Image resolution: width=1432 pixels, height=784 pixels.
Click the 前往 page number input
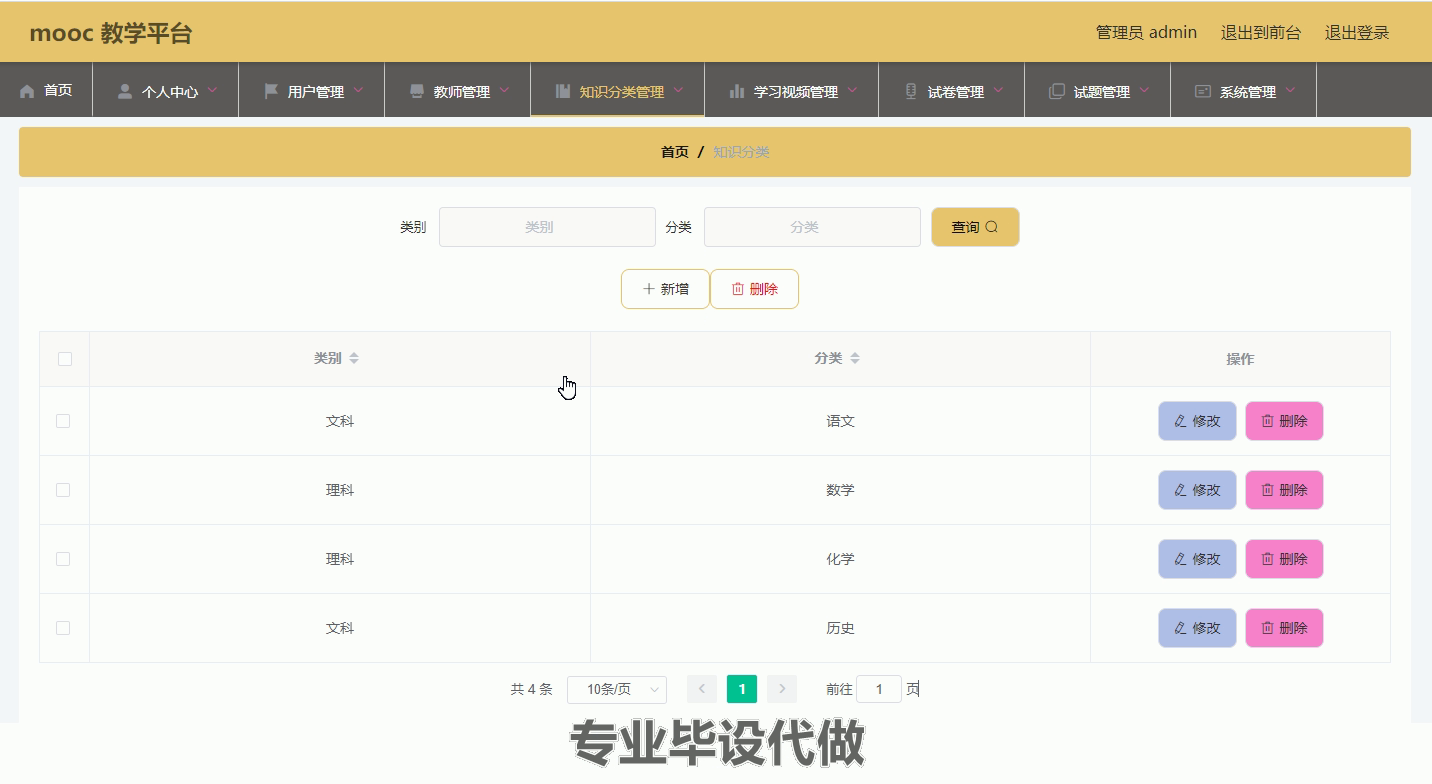click(879, 689)
